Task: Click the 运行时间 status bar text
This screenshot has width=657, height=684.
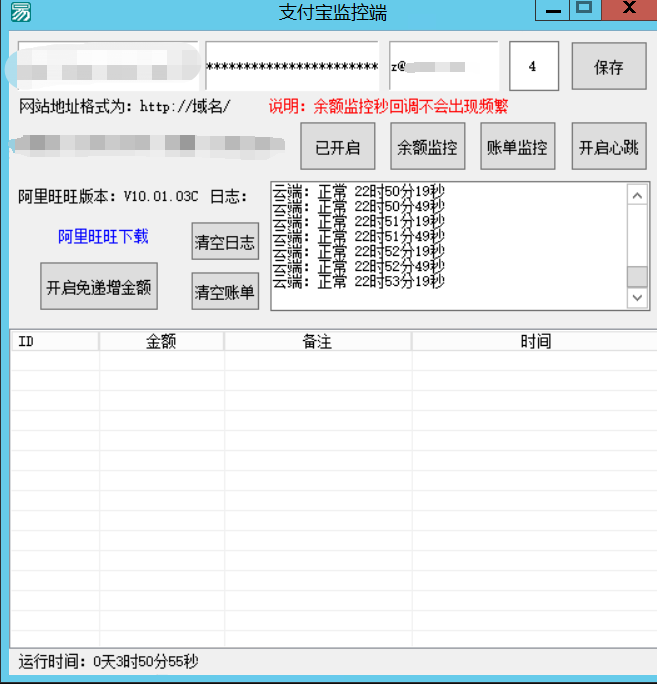Action: click(x=108, y=662)
